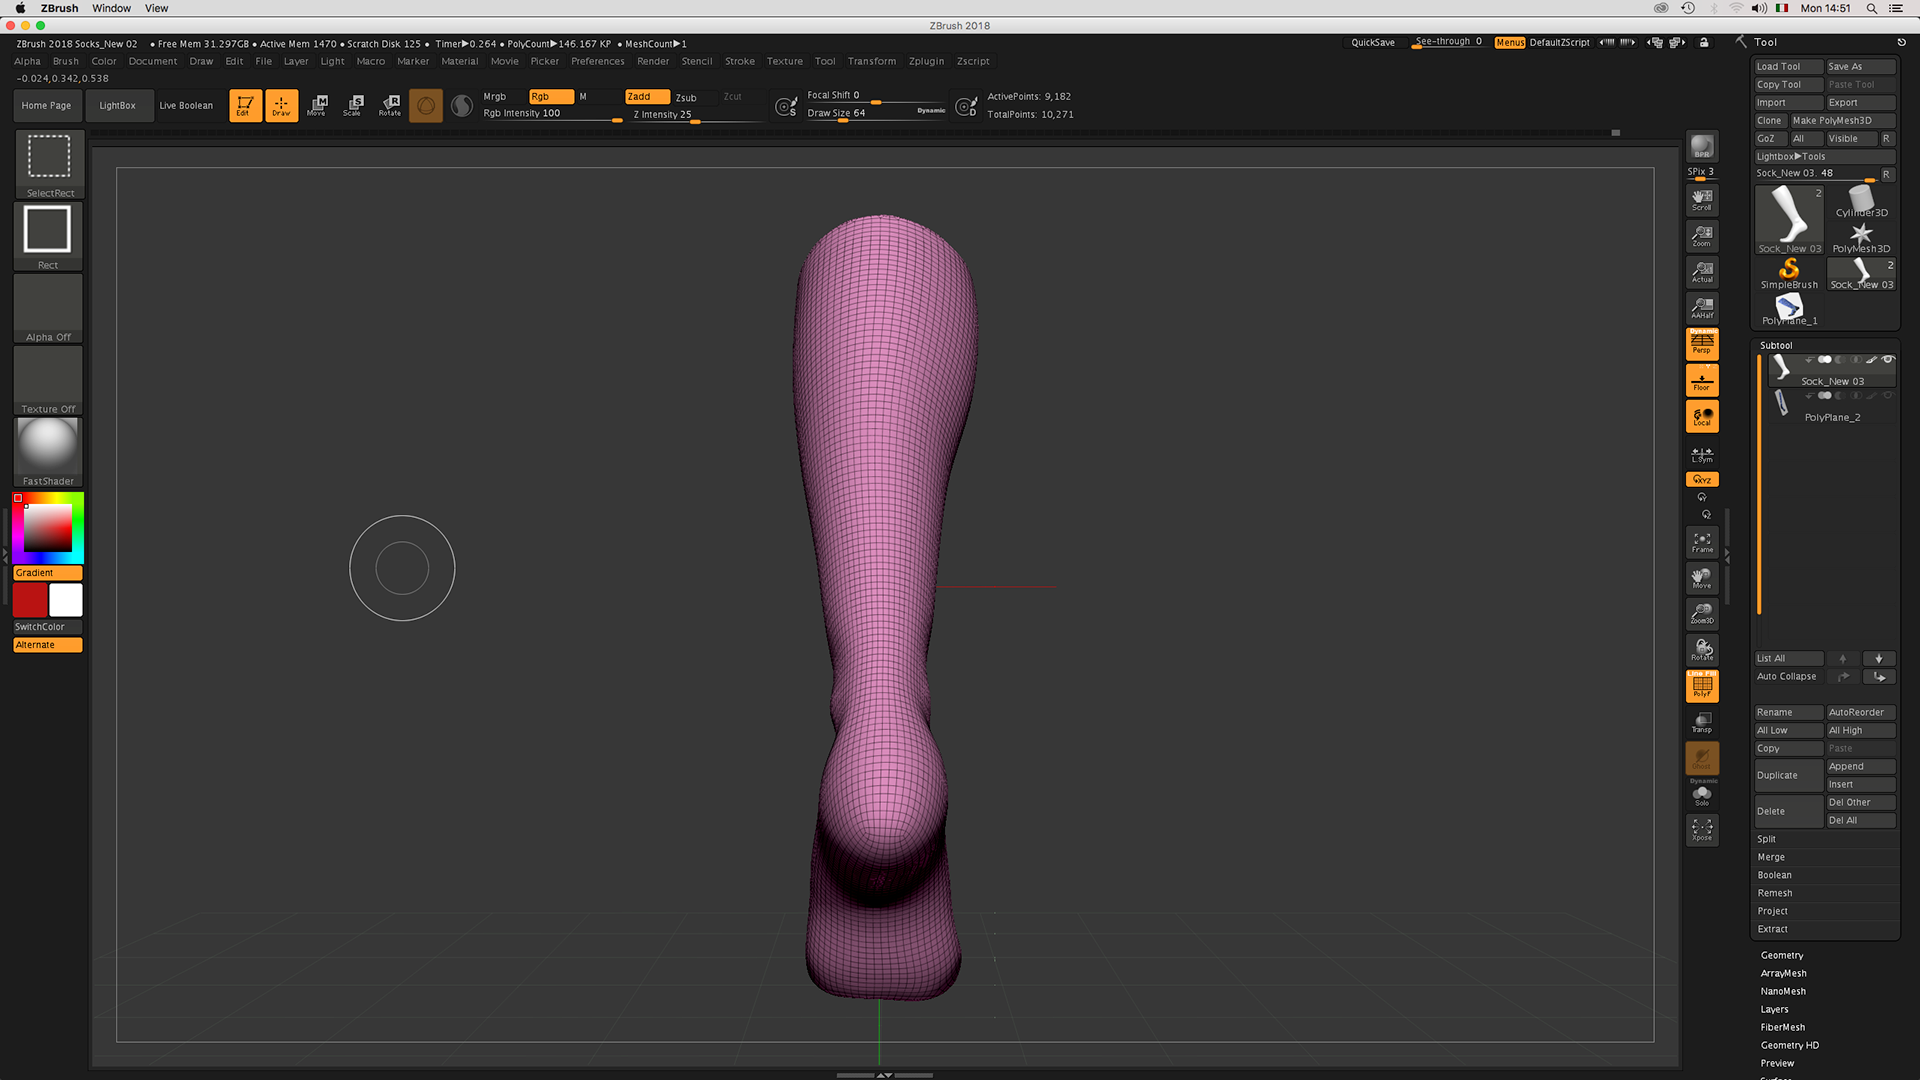Click the Actual size zoom icon
1920x1080 pixels.
[1702, 272]
